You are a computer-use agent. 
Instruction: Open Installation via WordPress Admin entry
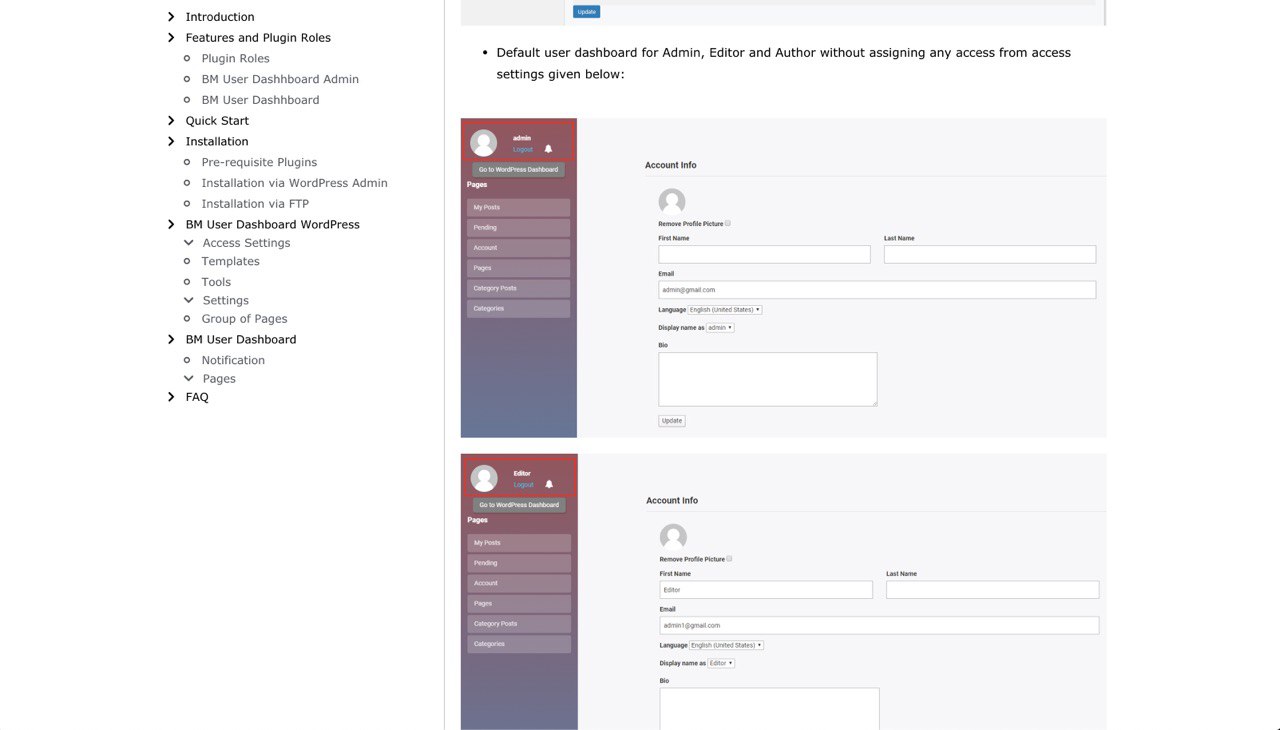tap(294, 183)
